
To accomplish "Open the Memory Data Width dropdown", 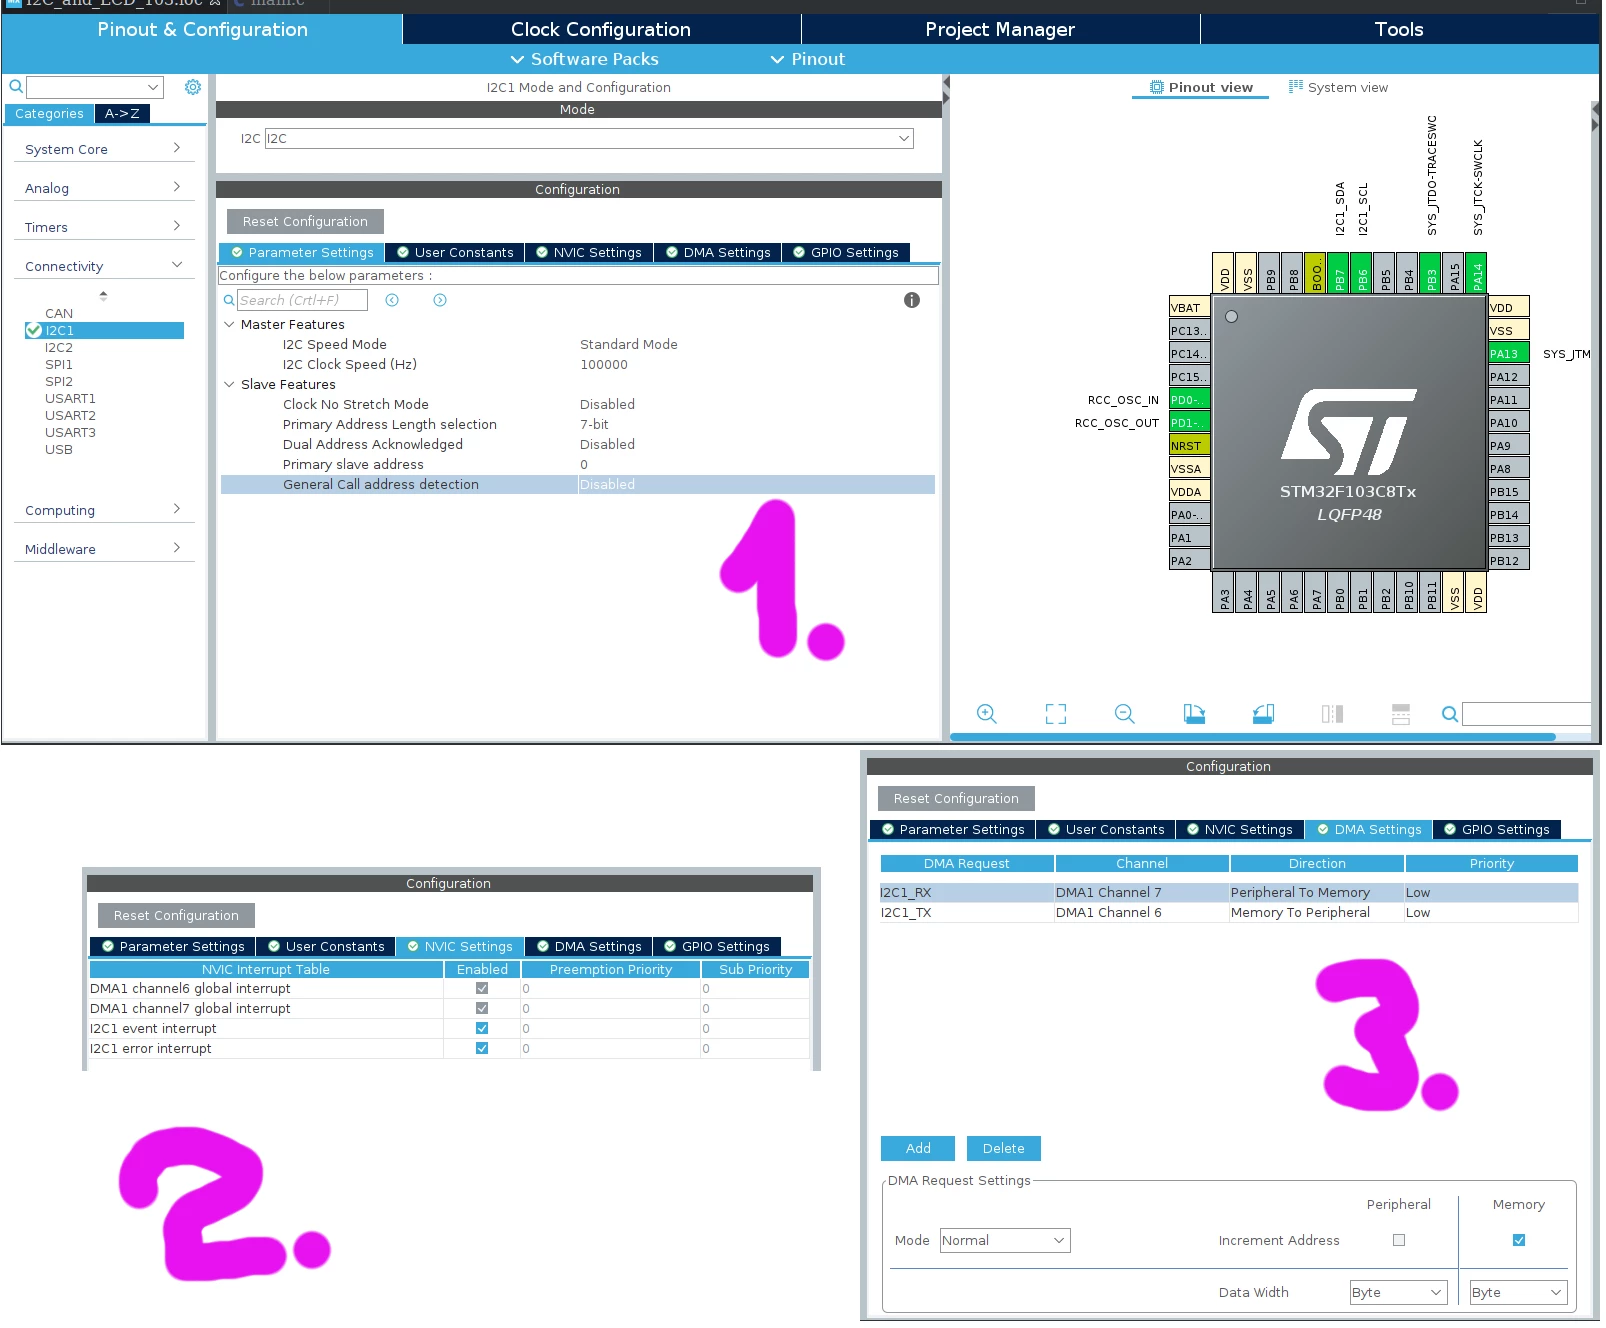I will (1518, 1292).
